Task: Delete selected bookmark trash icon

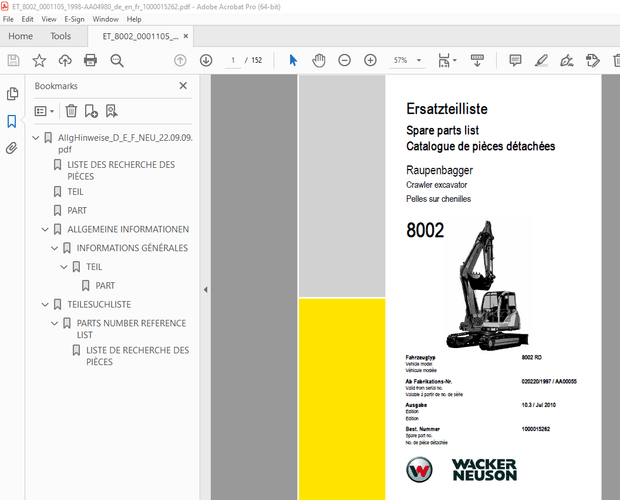Action: coord(71,111)
